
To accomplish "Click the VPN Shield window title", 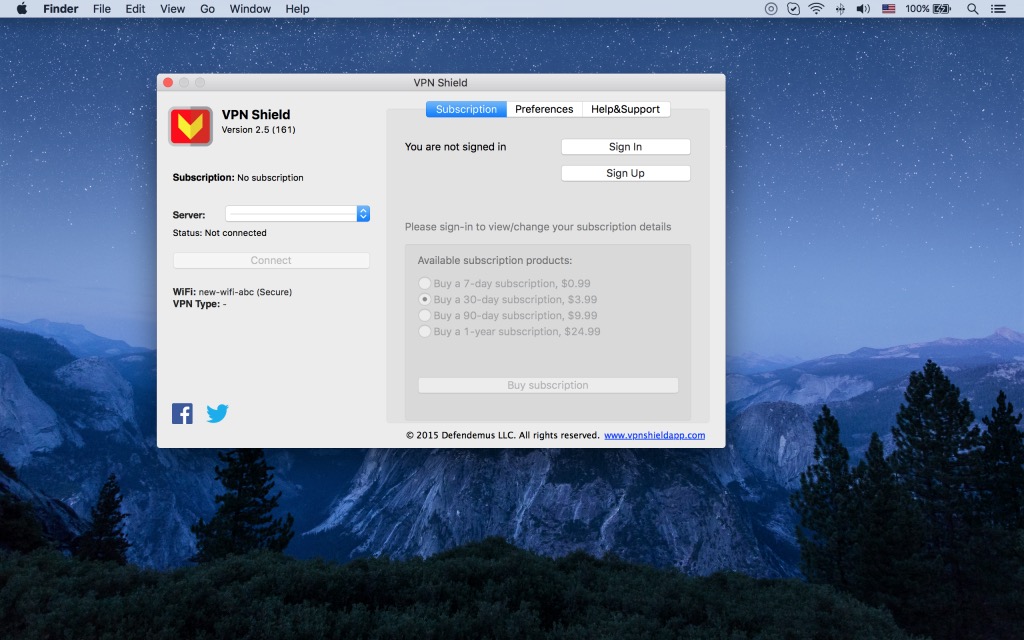I will coord(440,82).
